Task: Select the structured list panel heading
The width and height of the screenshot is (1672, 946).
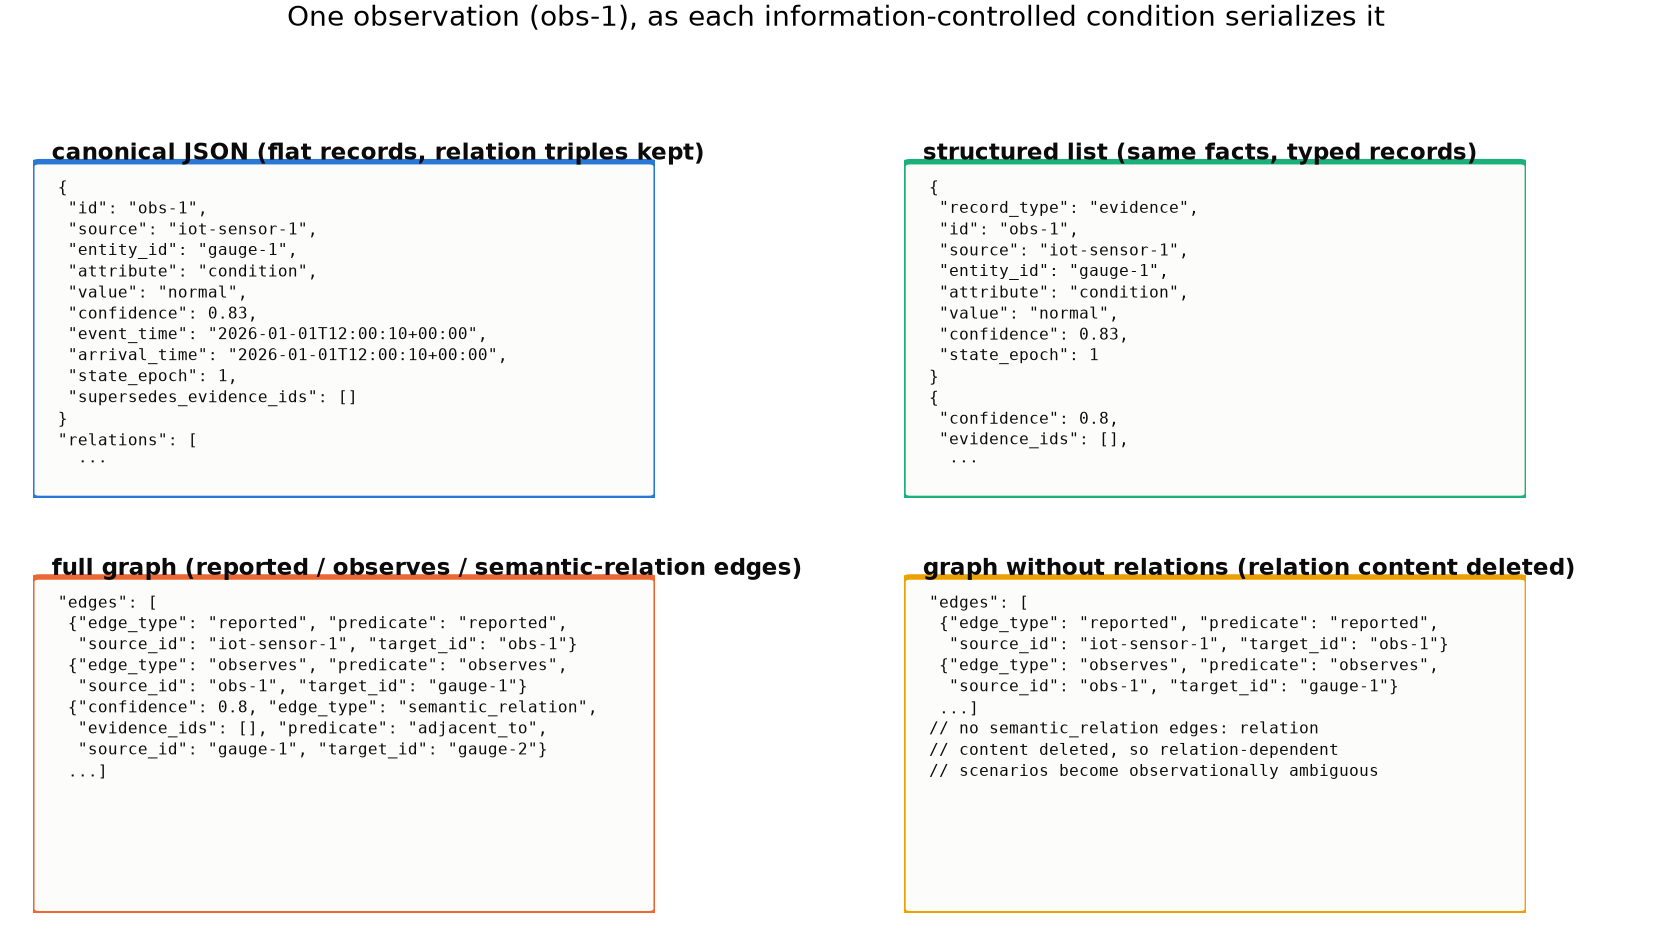Action: [x=1199, y=152]
